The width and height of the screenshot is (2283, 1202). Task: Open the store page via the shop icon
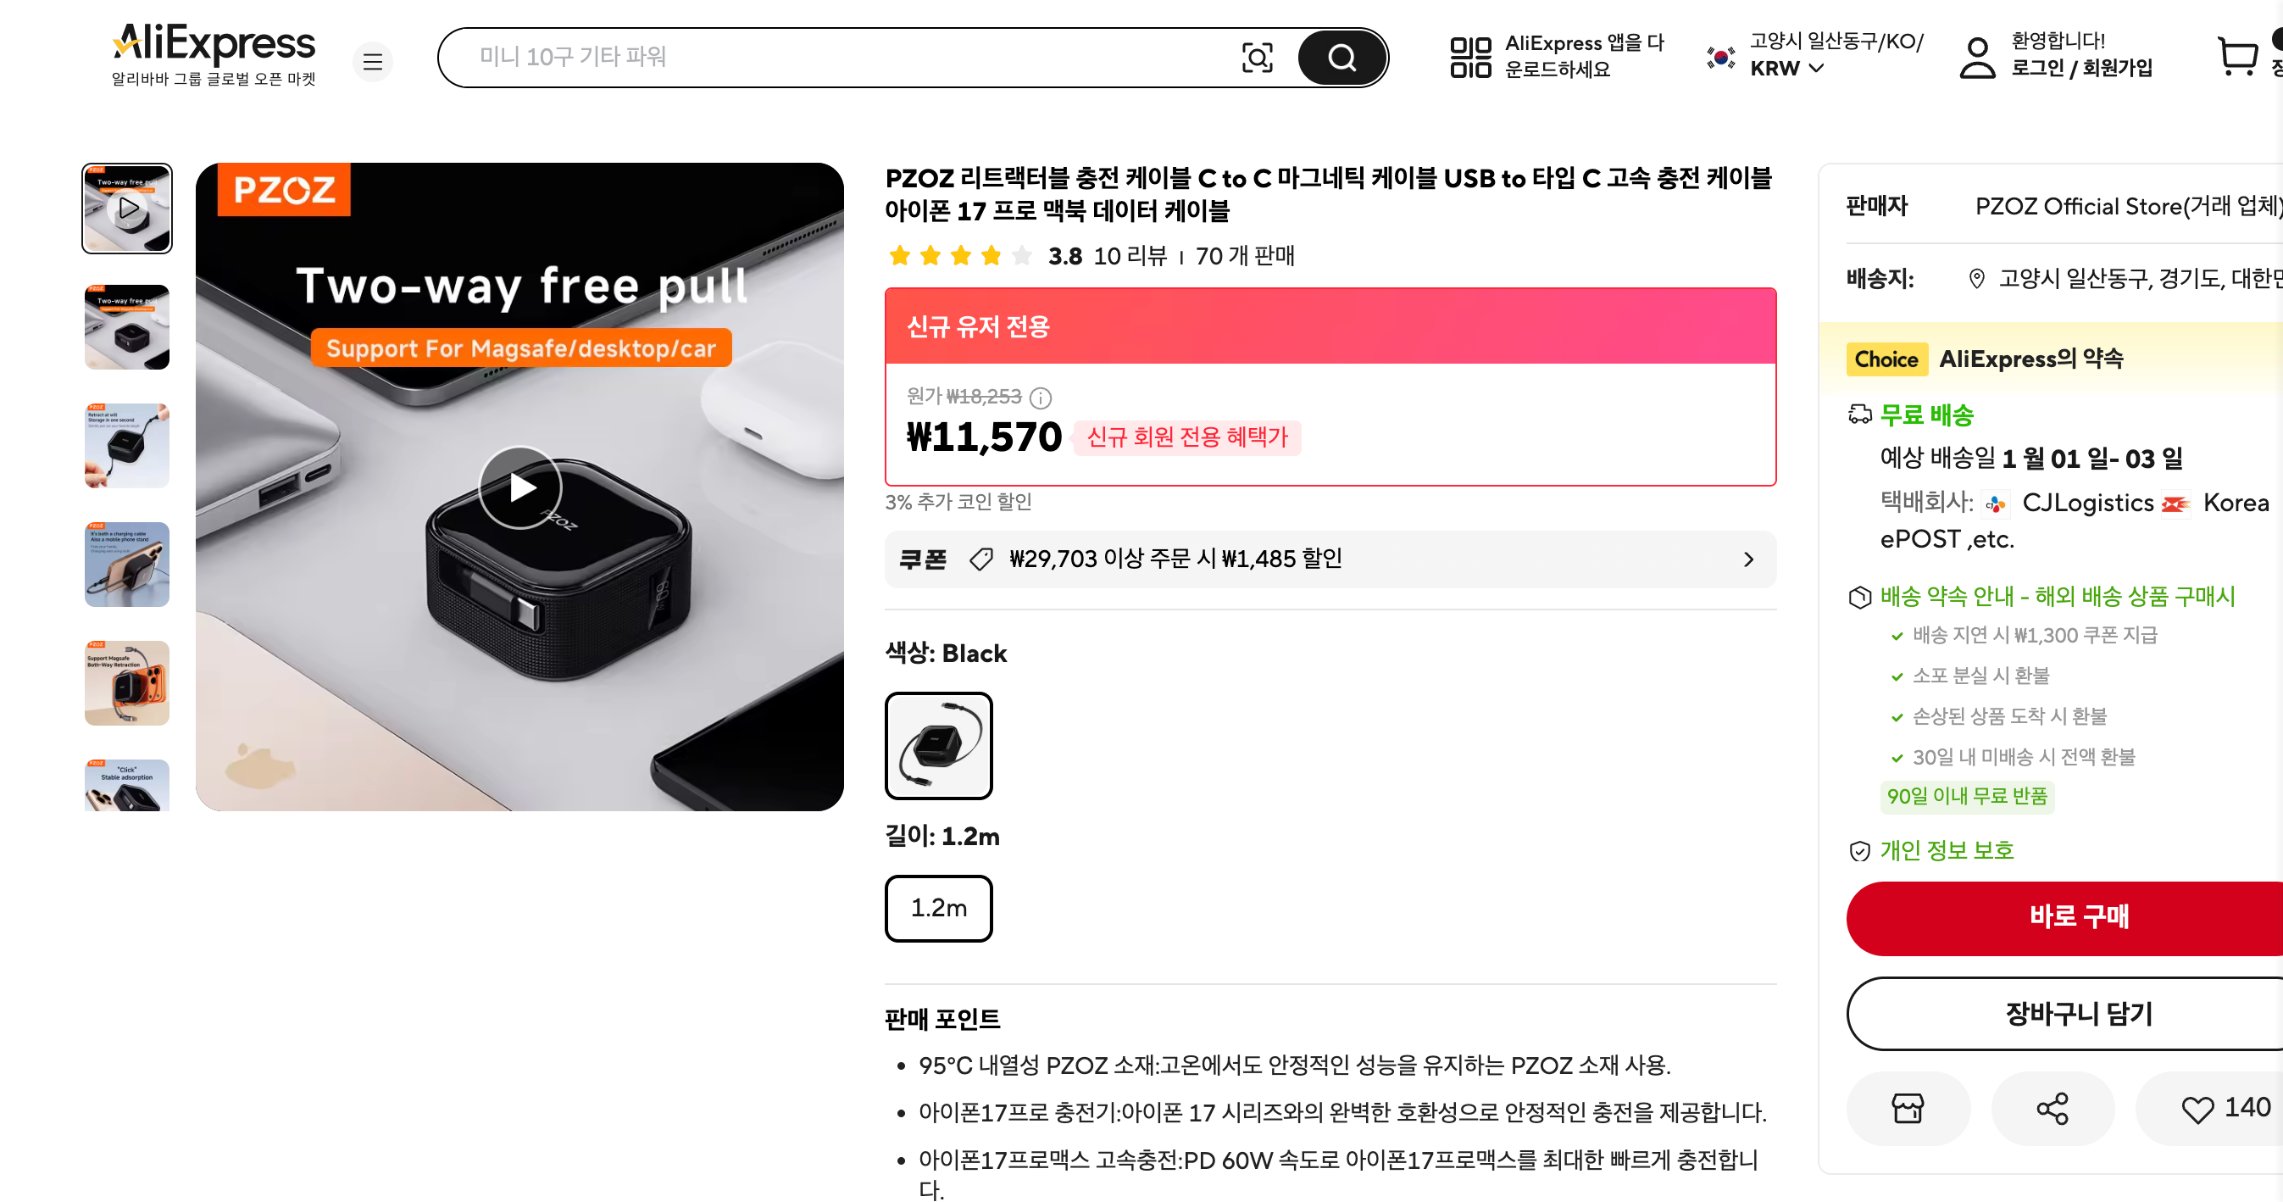1908,1107
